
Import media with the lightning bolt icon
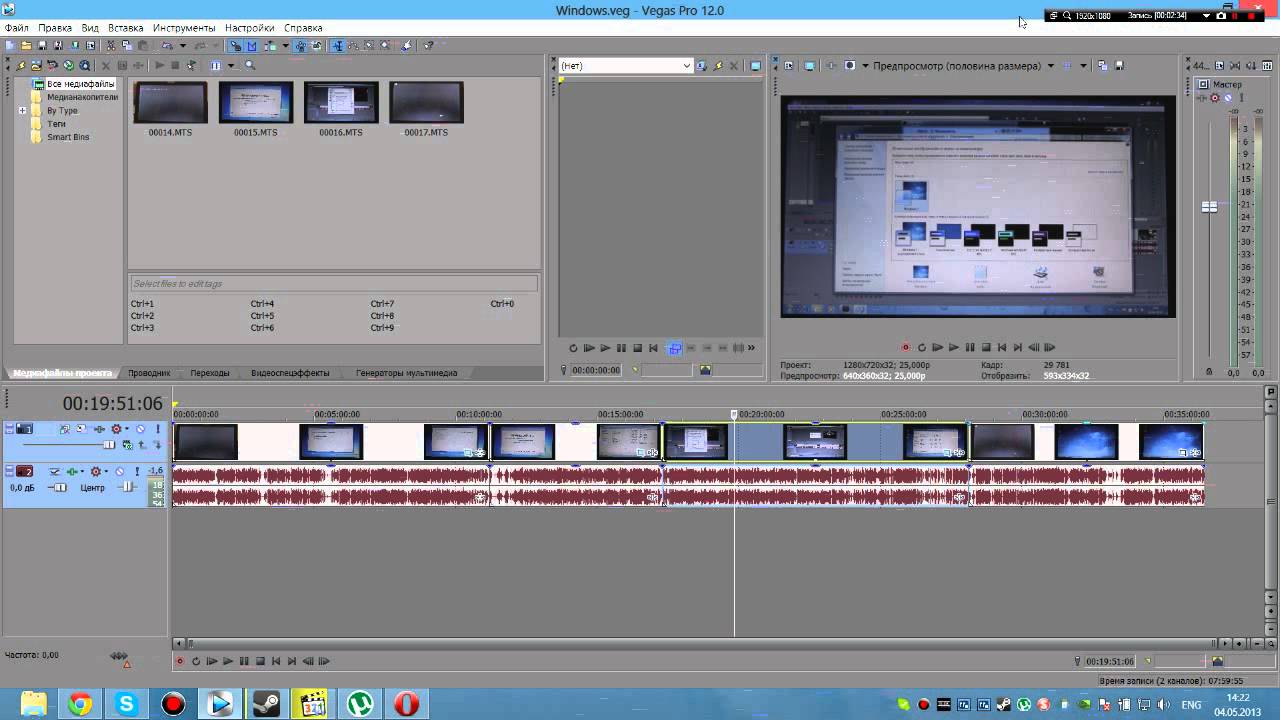tap(21, 65)
